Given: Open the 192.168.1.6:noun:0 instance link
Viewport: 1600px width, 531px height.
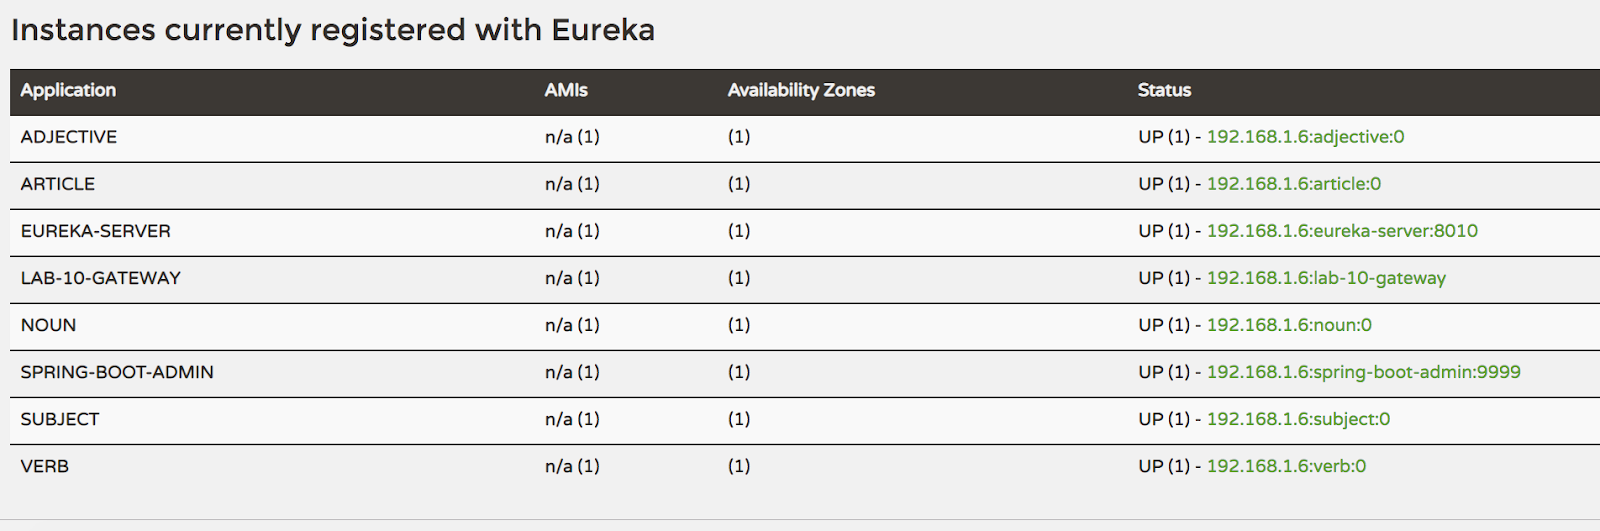Looking at the screenshot, I should click(1289, 325).
